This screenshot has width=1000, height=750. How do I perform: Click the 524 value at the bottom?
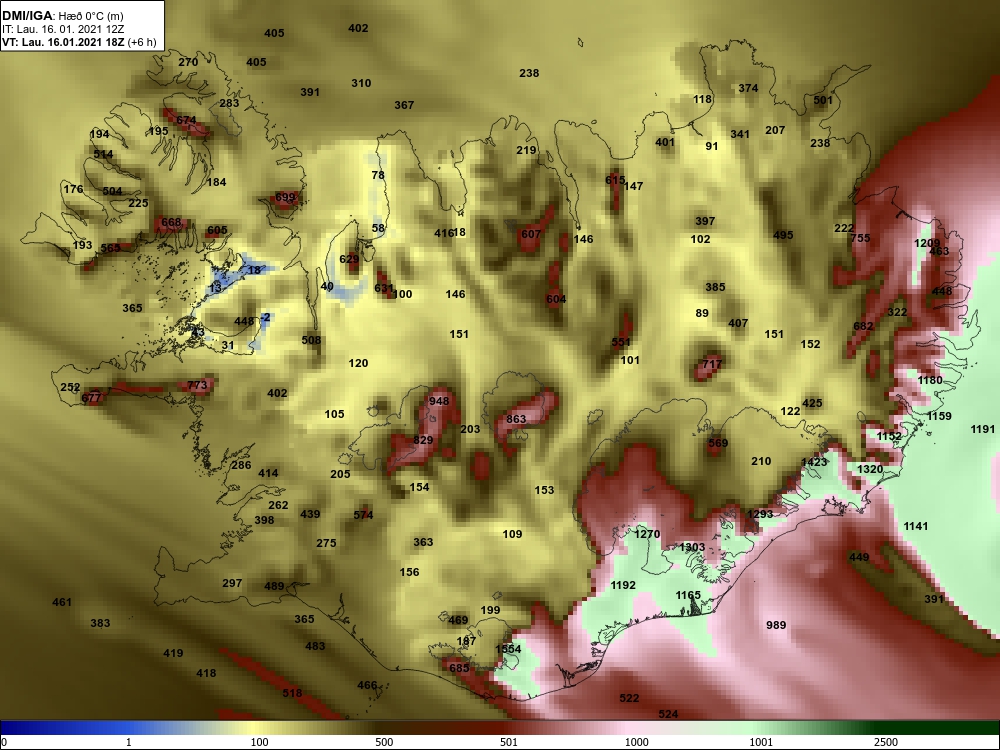tap(668, 714)
